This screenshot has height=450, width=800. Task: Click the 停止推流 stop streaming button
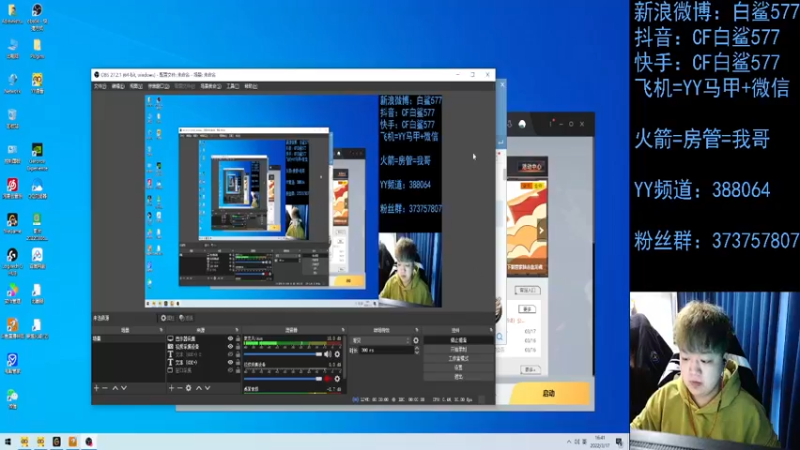tap(459, 340)
